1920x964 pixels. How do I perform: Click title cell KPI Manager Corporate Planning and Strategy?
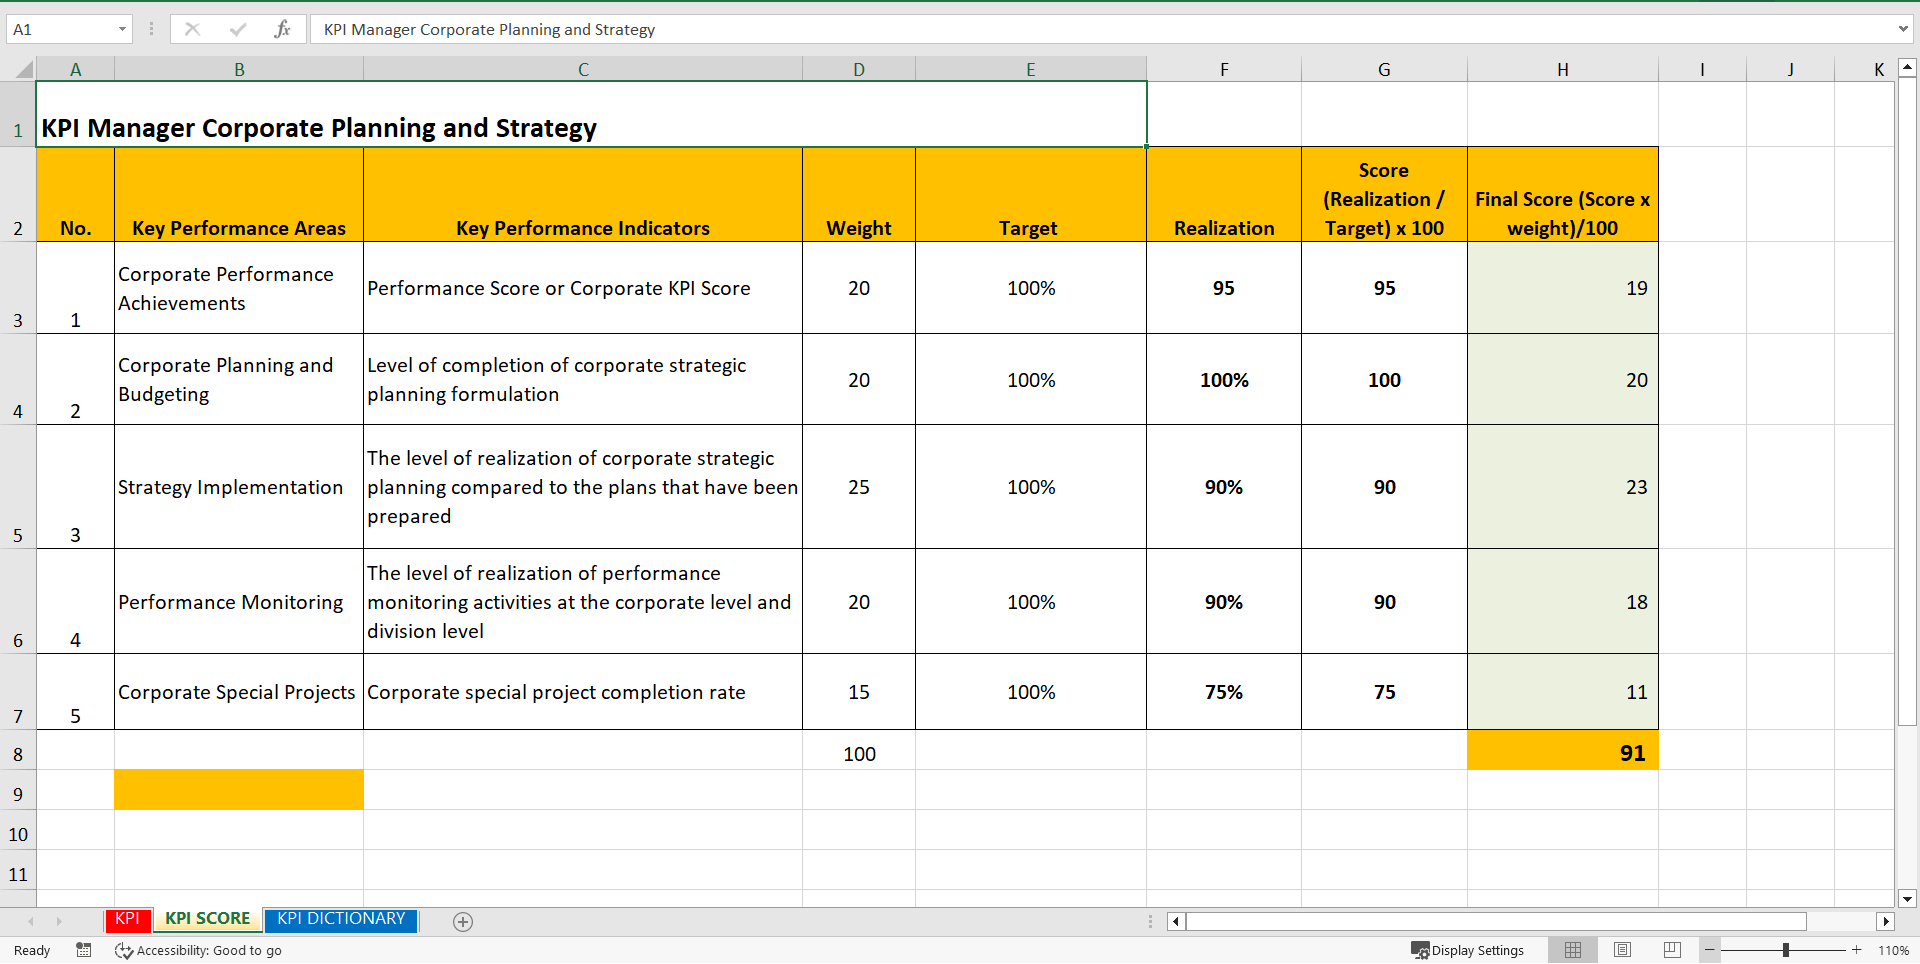[x=591, y=115]
